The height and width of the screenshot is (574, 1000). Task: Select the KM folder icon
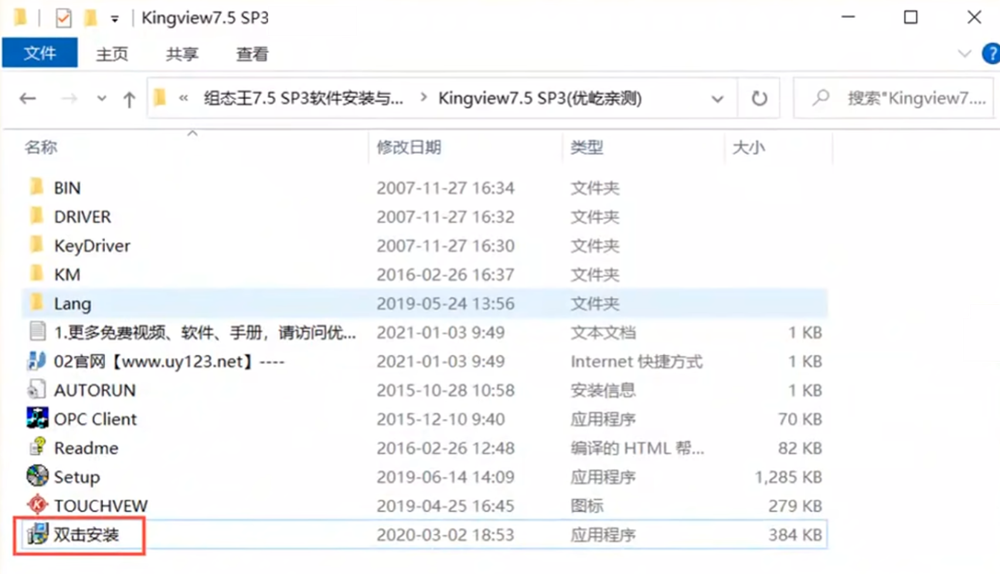coord(37,274)
